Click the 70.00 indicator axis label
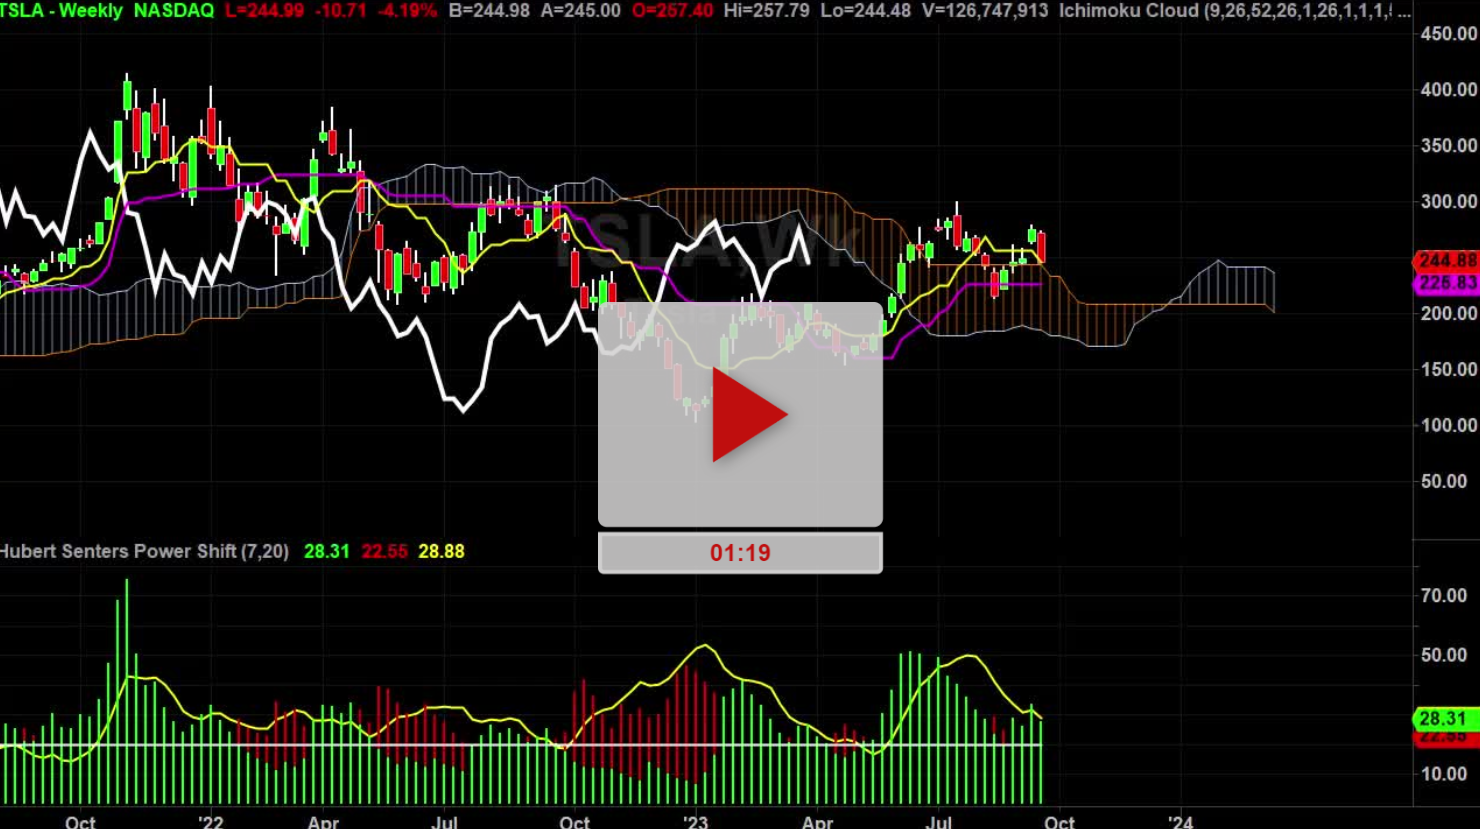 point(1444,595)
